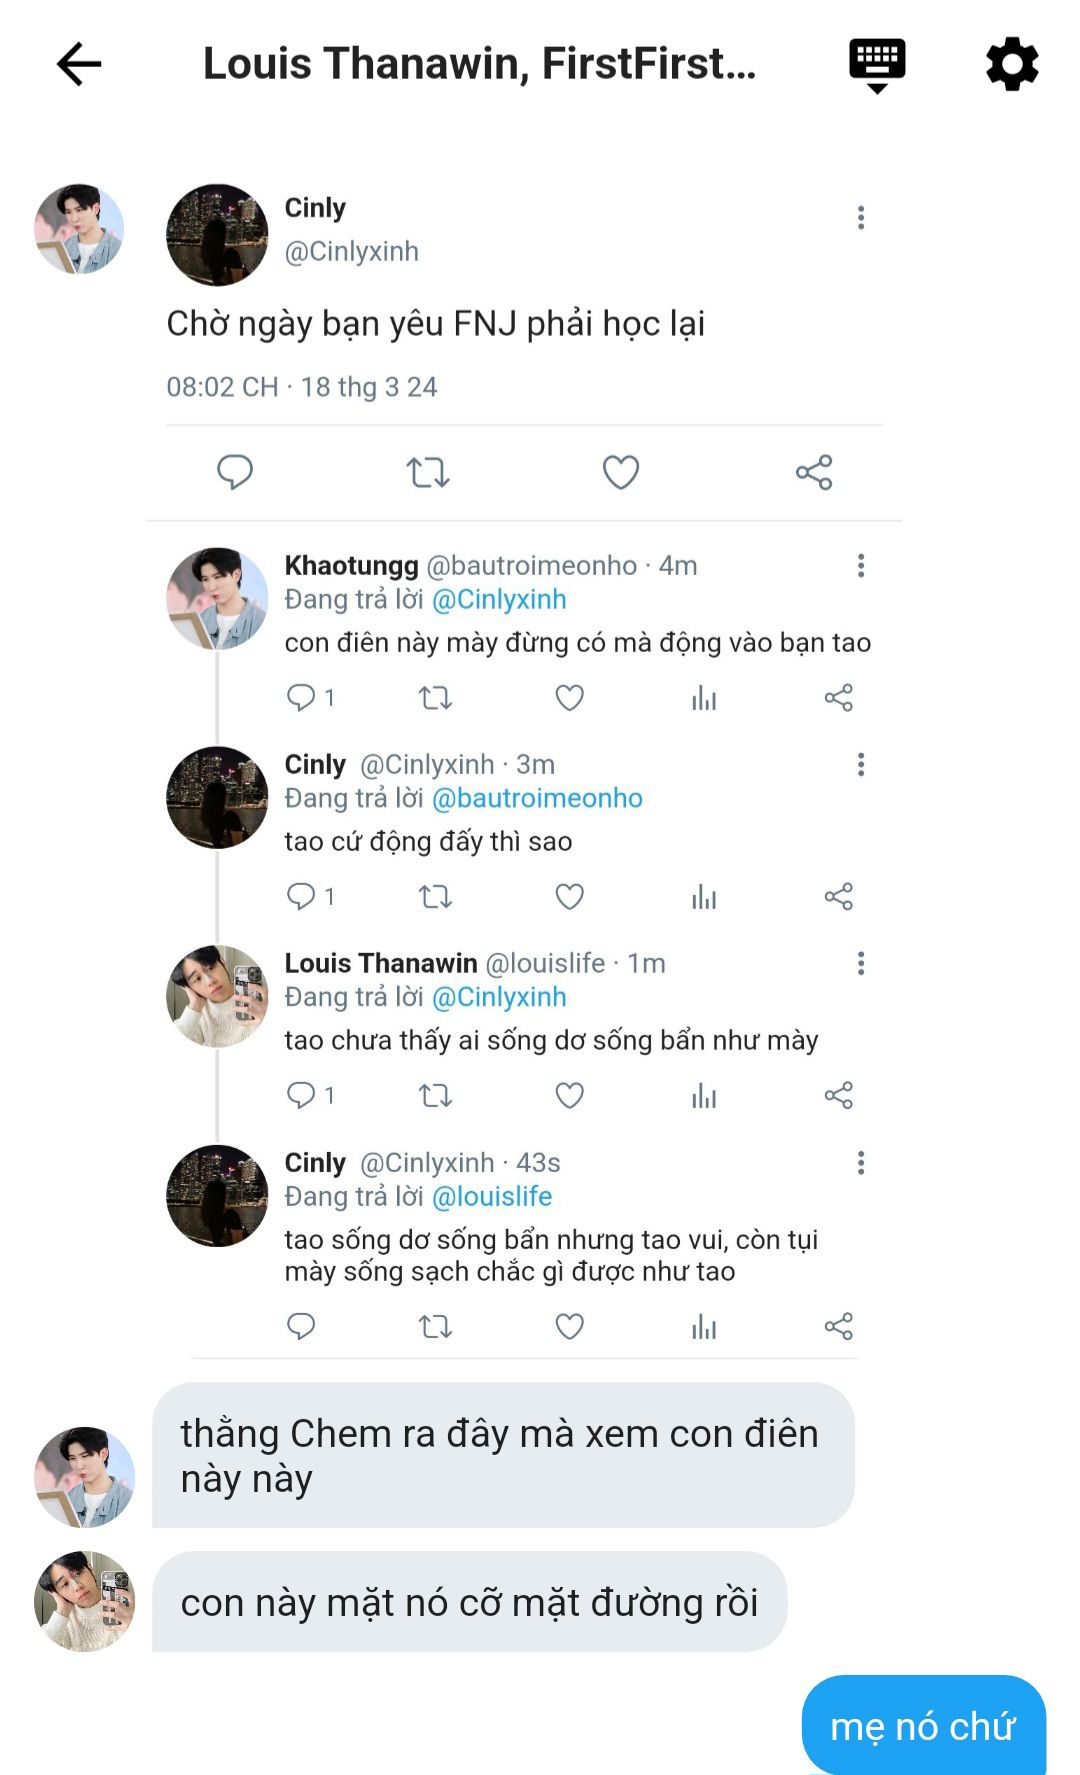The width and height of the screenshot is (1080, 1775).
Task: Reply to Cinly's main tweet
Action: click(235, 472)
